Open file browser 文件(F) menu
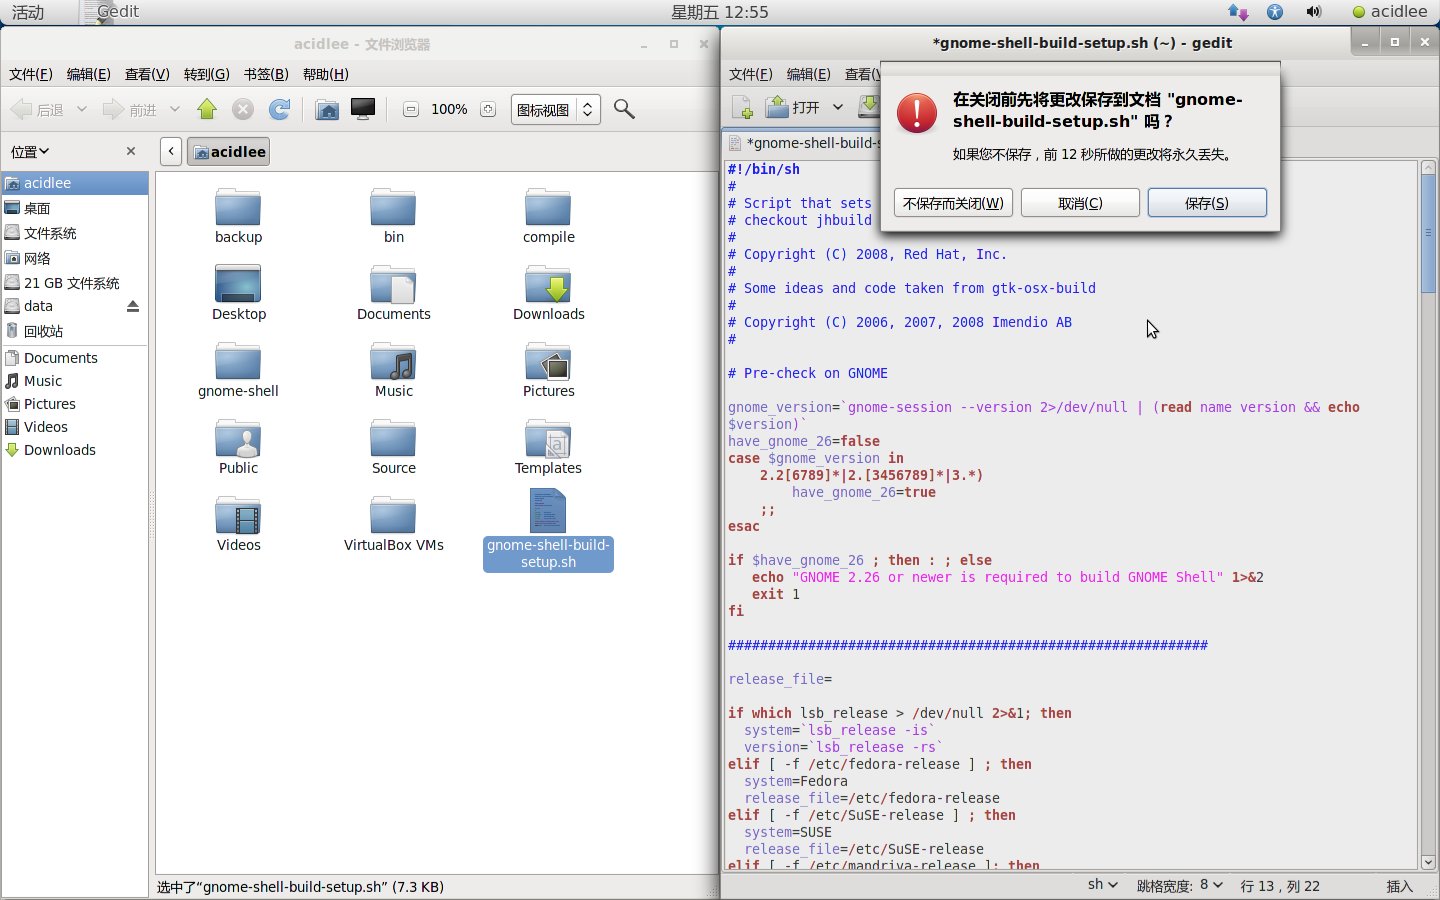Screen dimensions: 1440x900 pos(31,74)
